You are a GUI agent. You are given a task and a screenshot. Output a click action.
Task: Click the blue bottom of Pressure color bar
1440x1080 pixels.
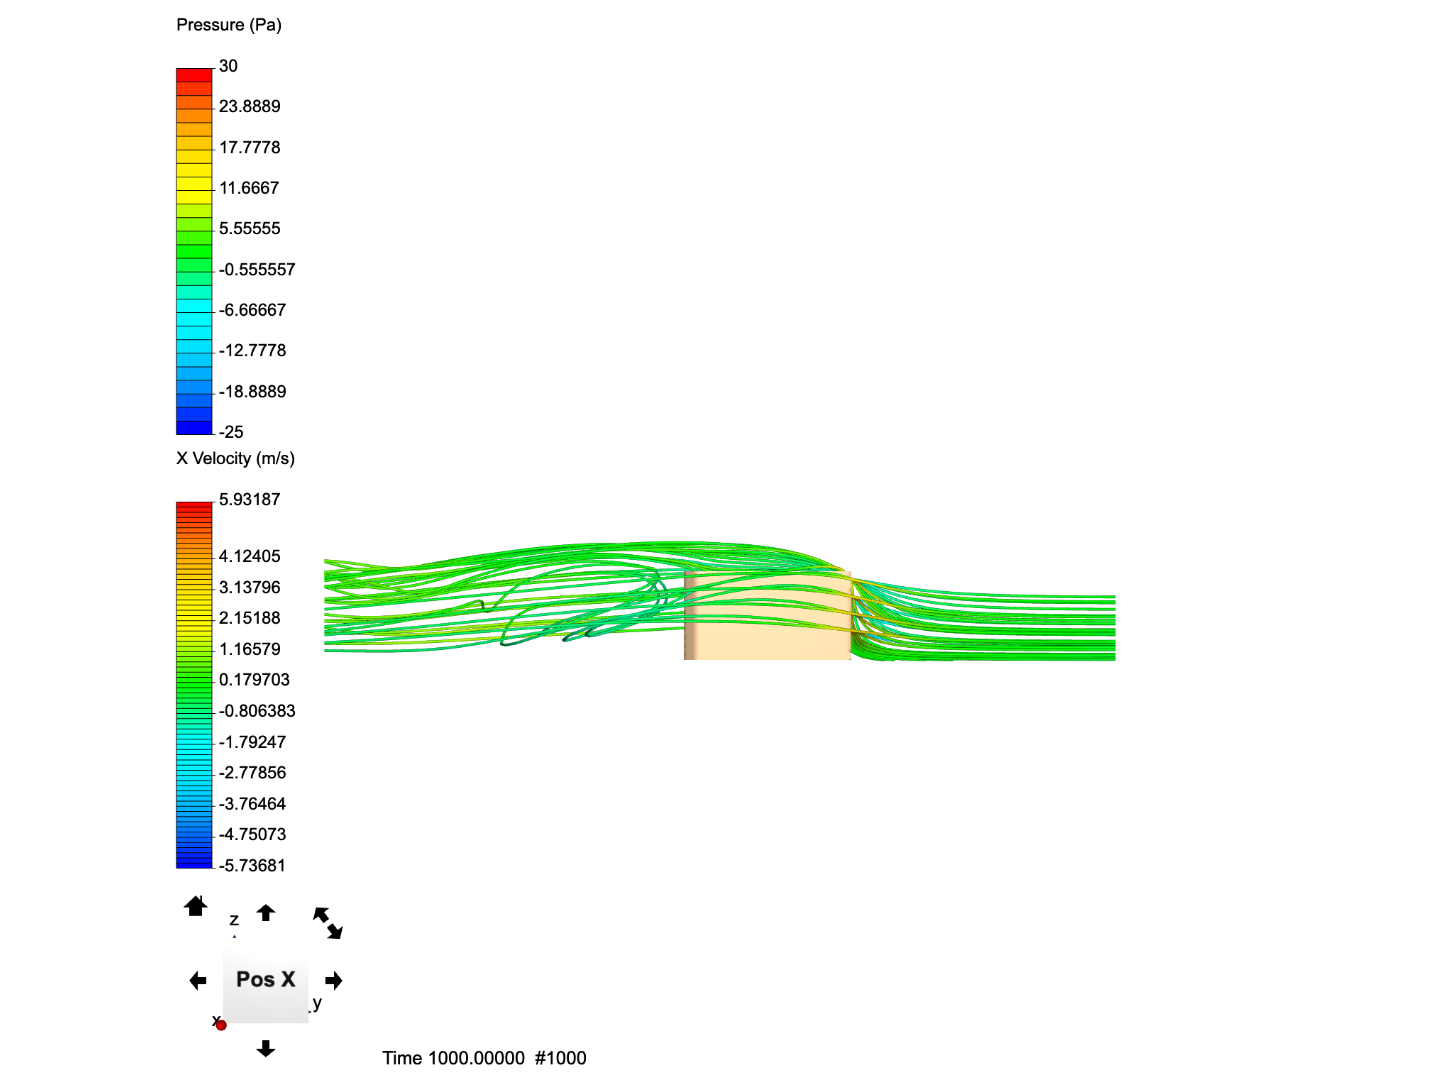coord(194,428)
